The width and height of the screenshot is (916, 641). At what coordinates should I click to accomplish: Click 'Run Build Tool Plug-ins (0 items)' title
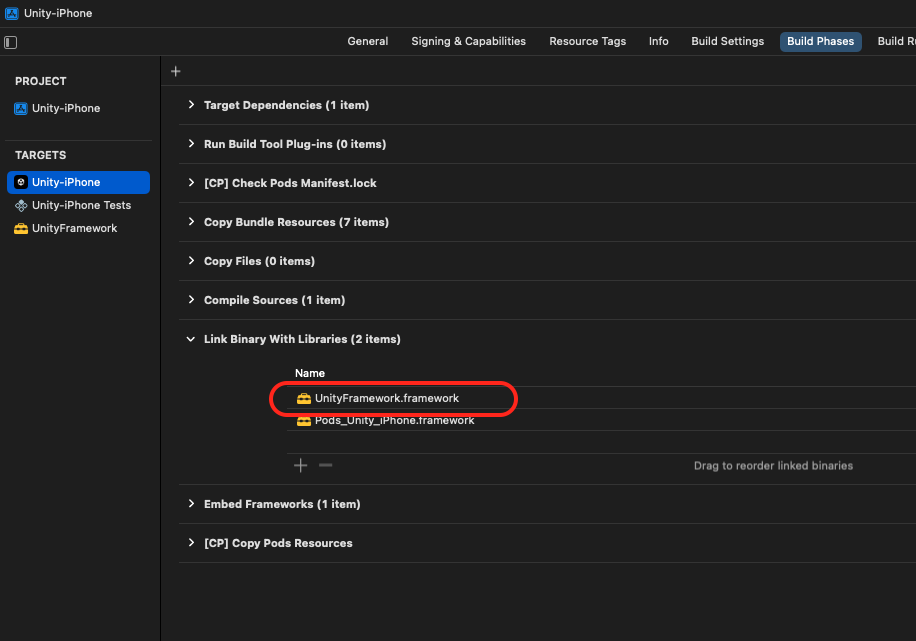pyautogui.click(x=295, y=144)
